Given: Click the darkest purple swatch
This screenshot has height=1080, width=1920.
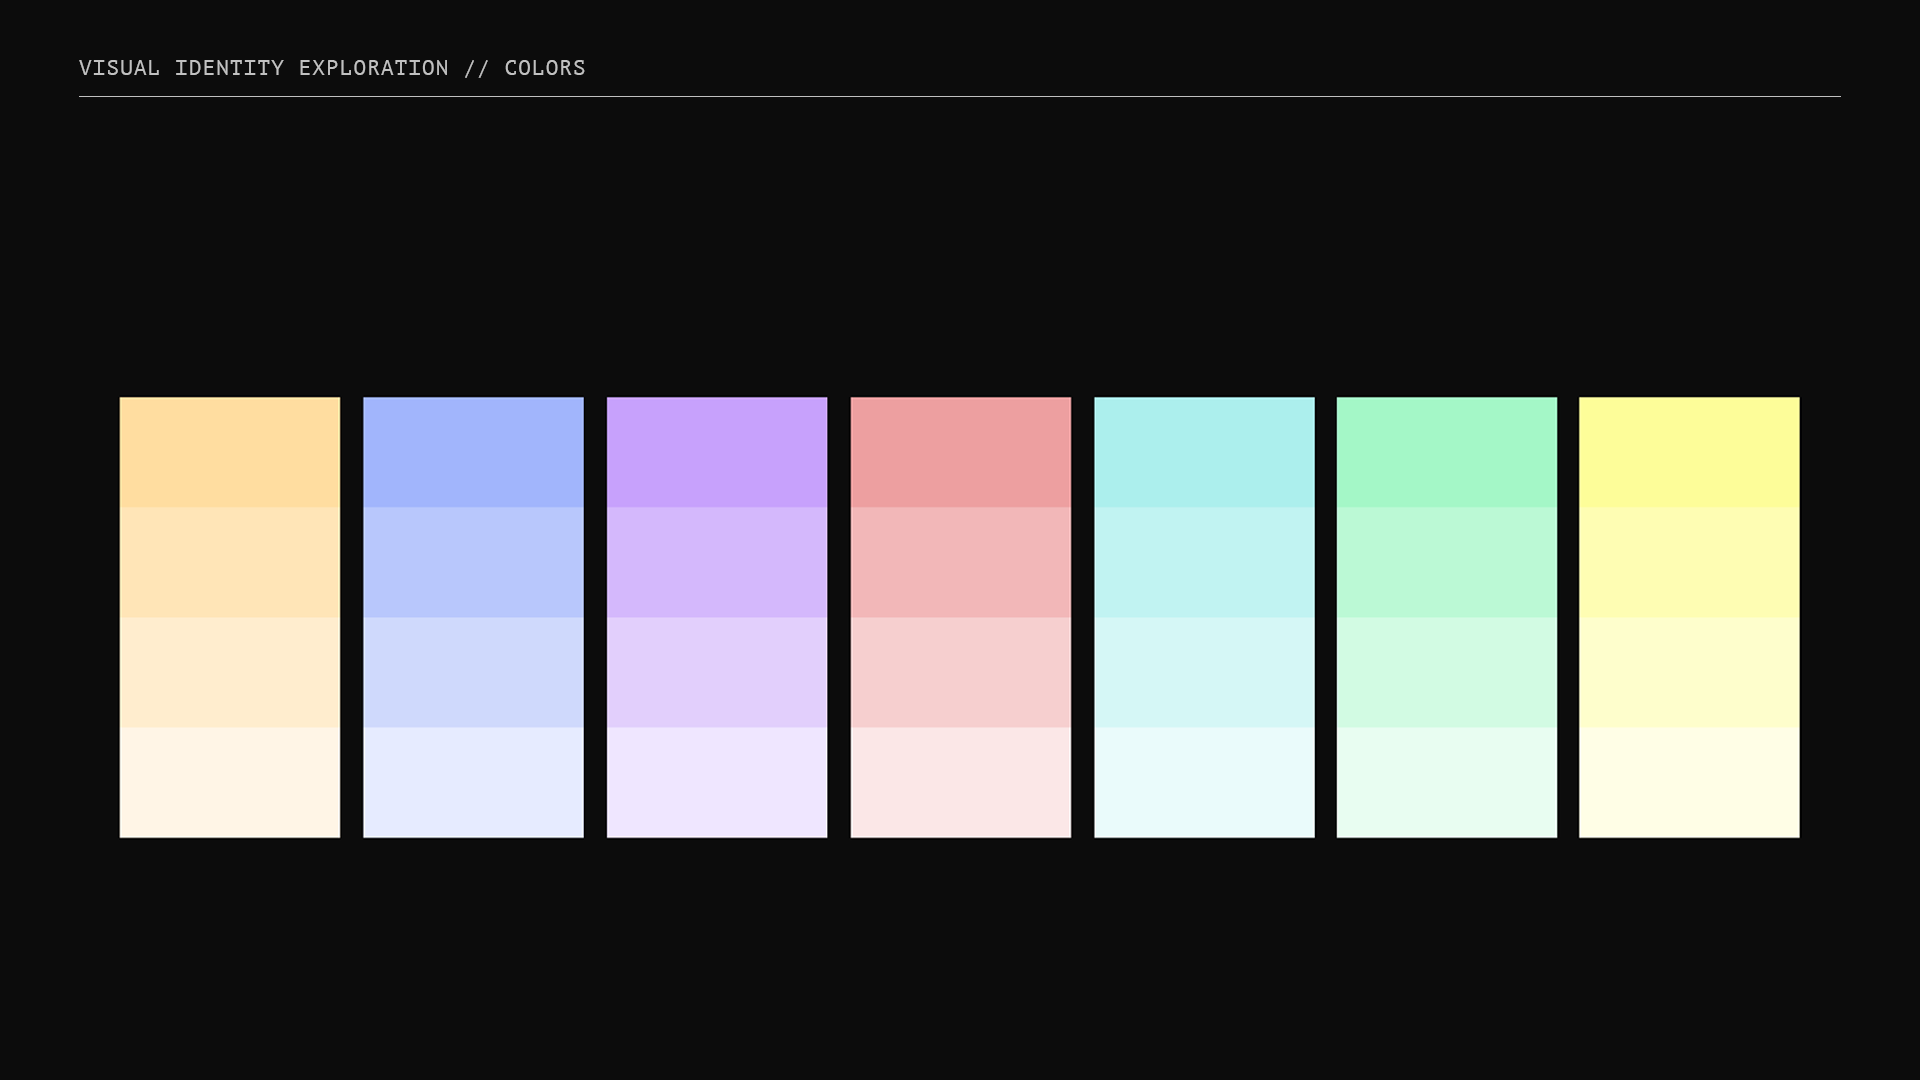Looking at the screenshot, I should (x=717, y=452).
